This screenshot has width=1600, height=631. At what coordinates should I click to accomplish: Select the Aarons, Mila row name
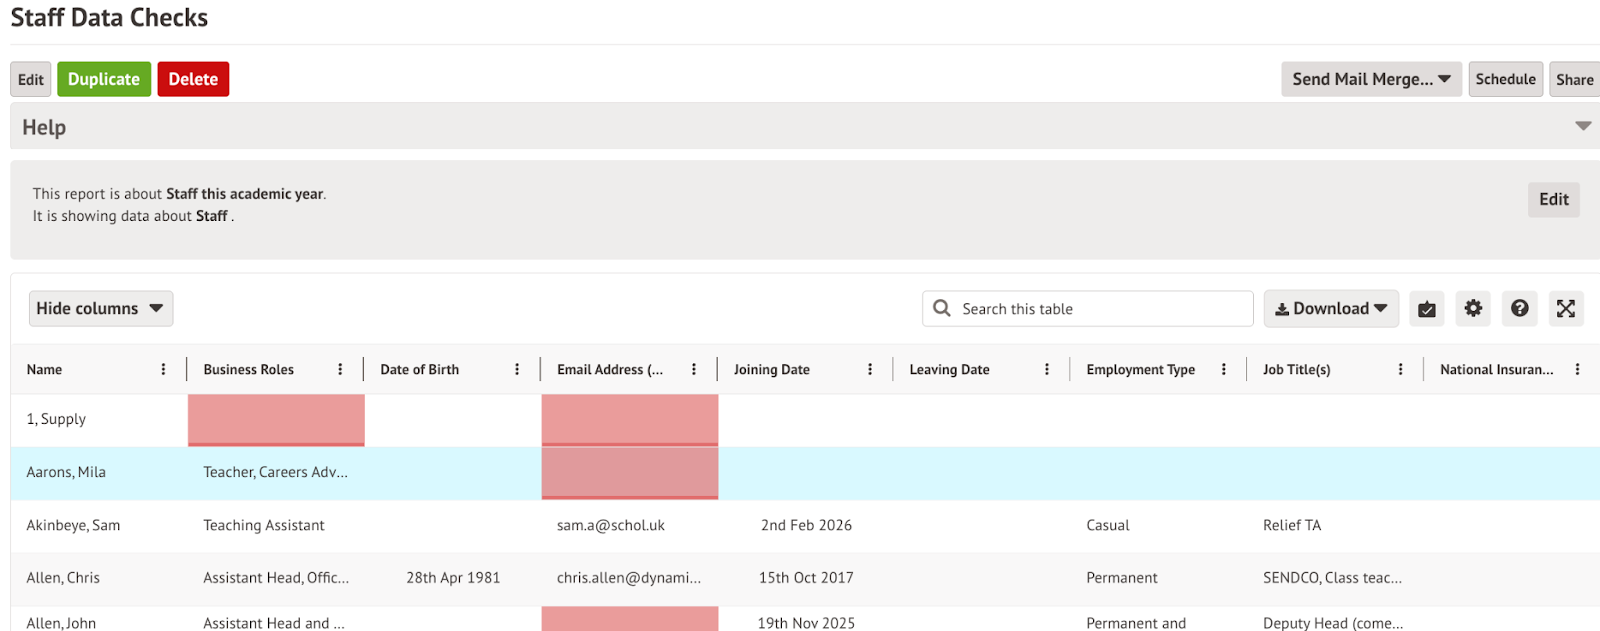coord(66,472)
